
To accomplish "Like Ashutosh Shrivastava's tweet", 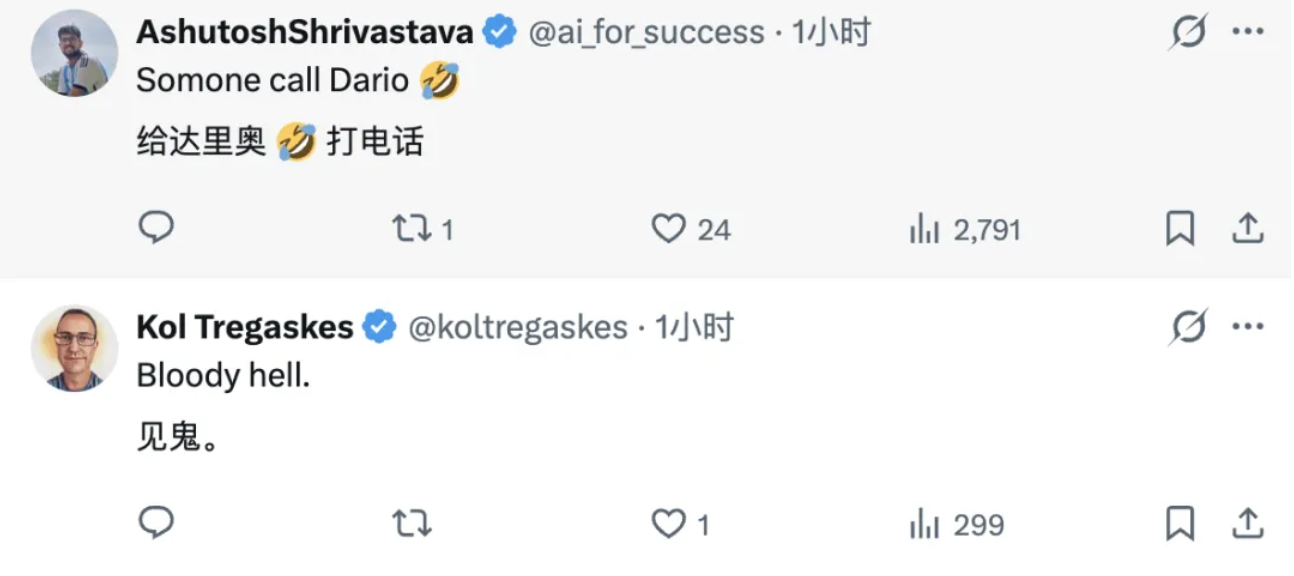I will tap(667, 230).
